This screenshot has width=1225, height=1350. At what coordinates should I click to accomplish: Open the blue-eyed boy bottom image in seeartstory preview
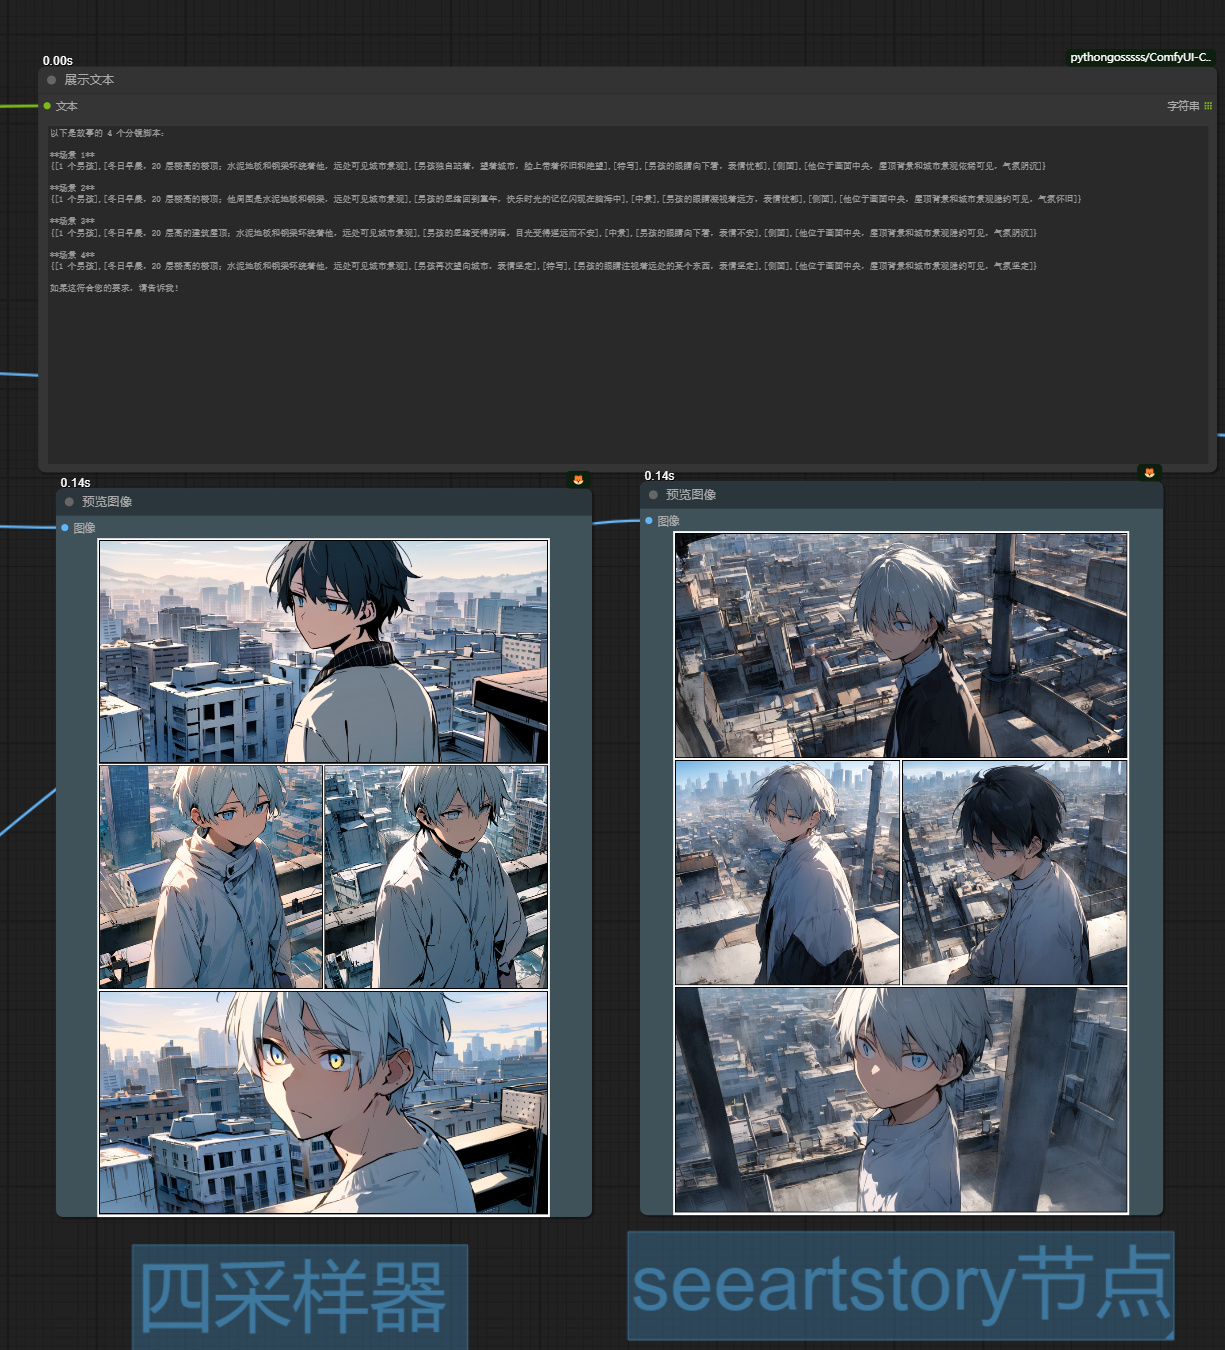point(901,1100)
